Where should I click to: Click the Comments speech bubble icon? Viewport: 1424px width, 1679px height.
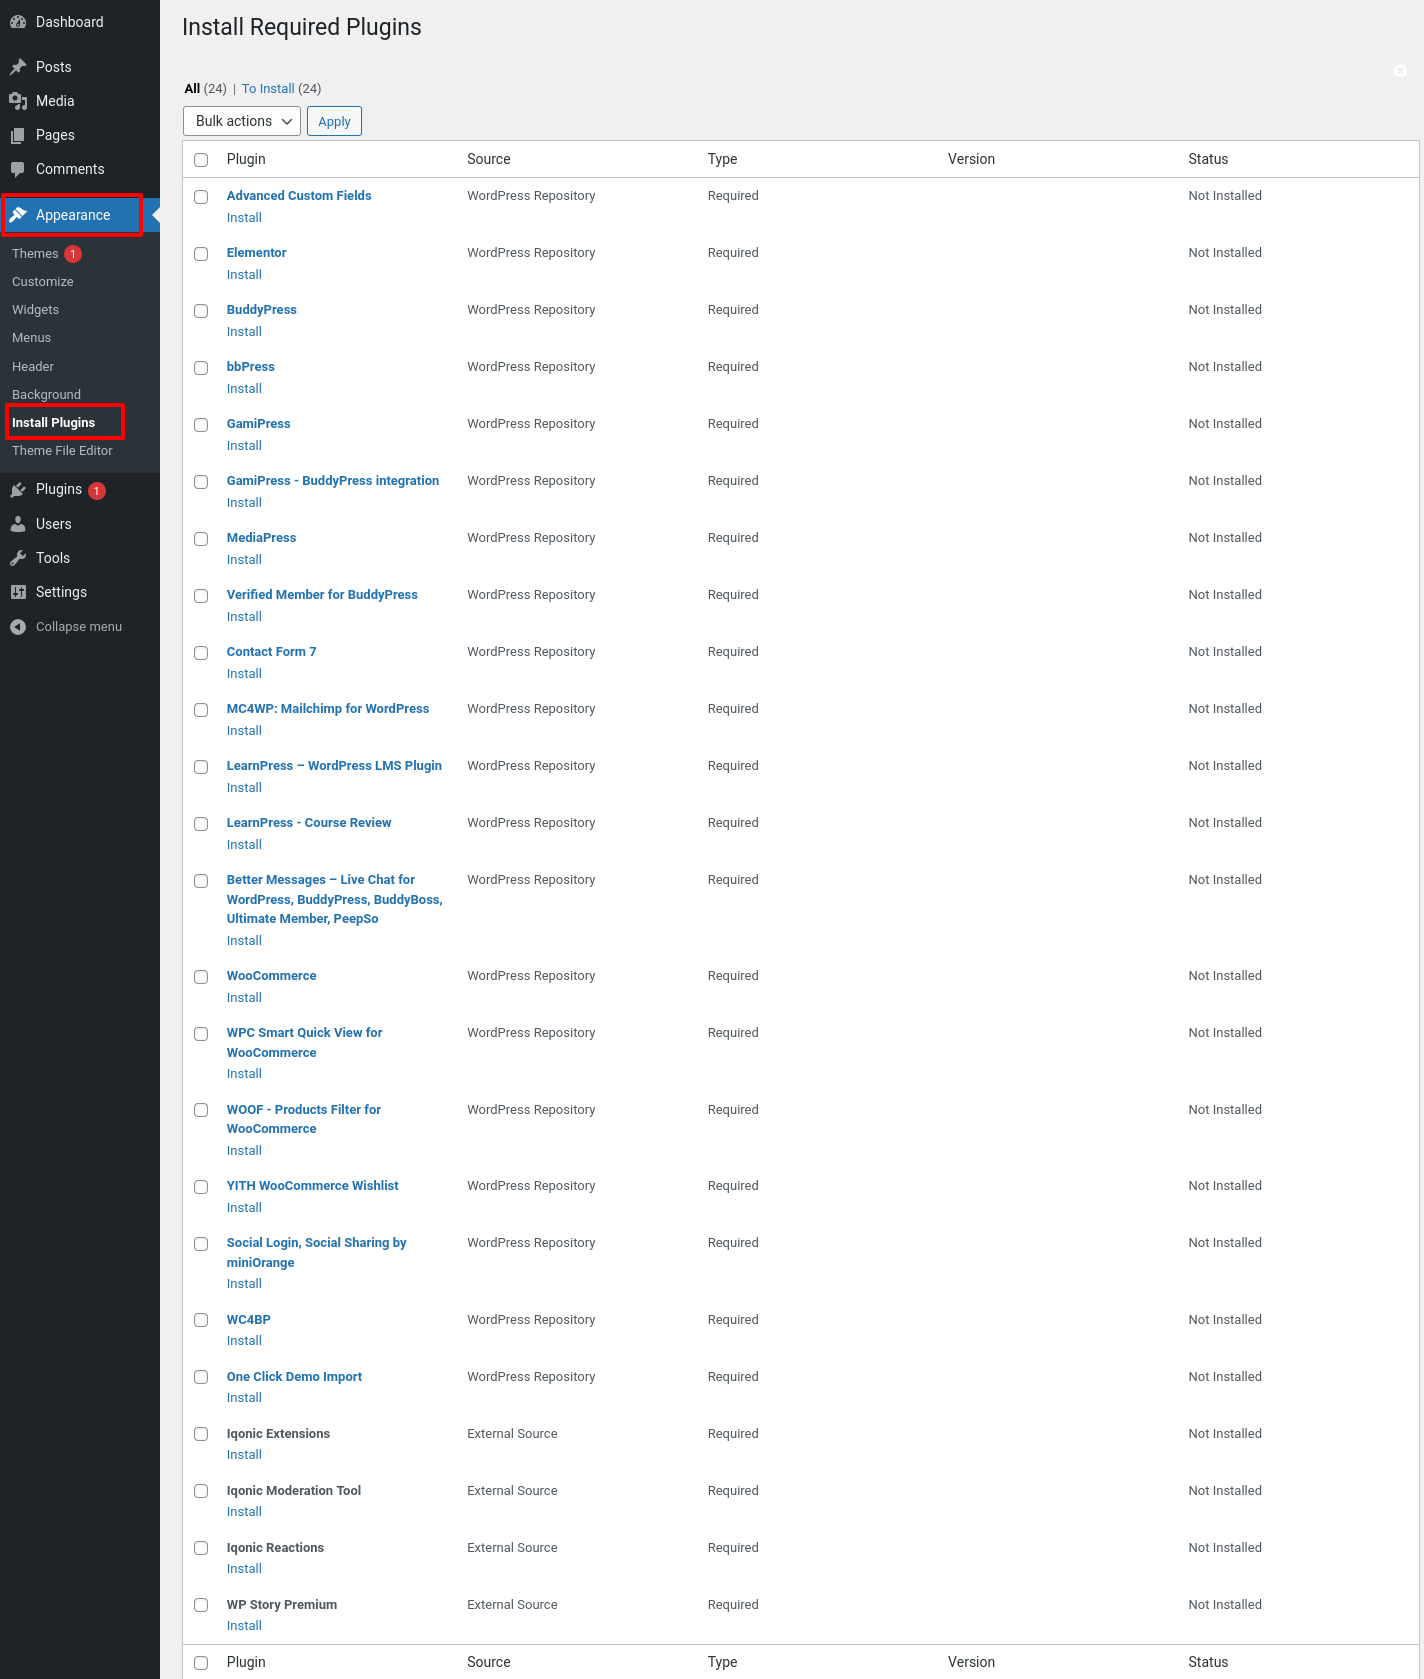pos(18,169)
